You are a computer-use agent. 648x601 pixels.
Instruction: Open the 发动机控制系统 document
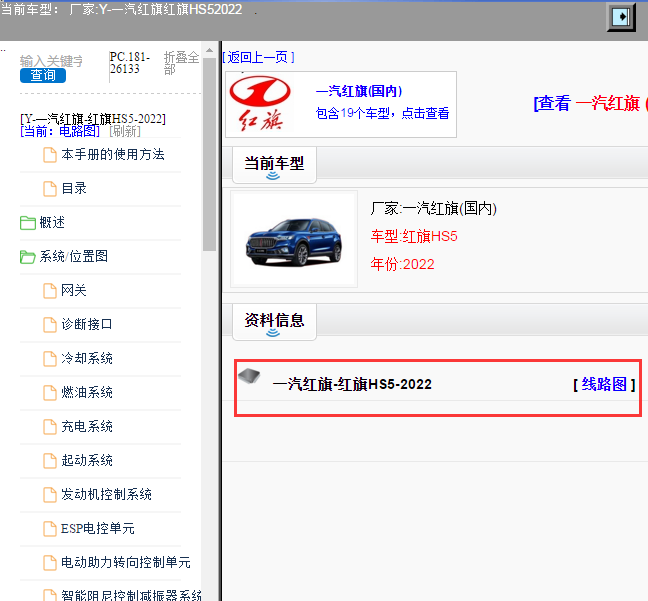tap(106, 494)
